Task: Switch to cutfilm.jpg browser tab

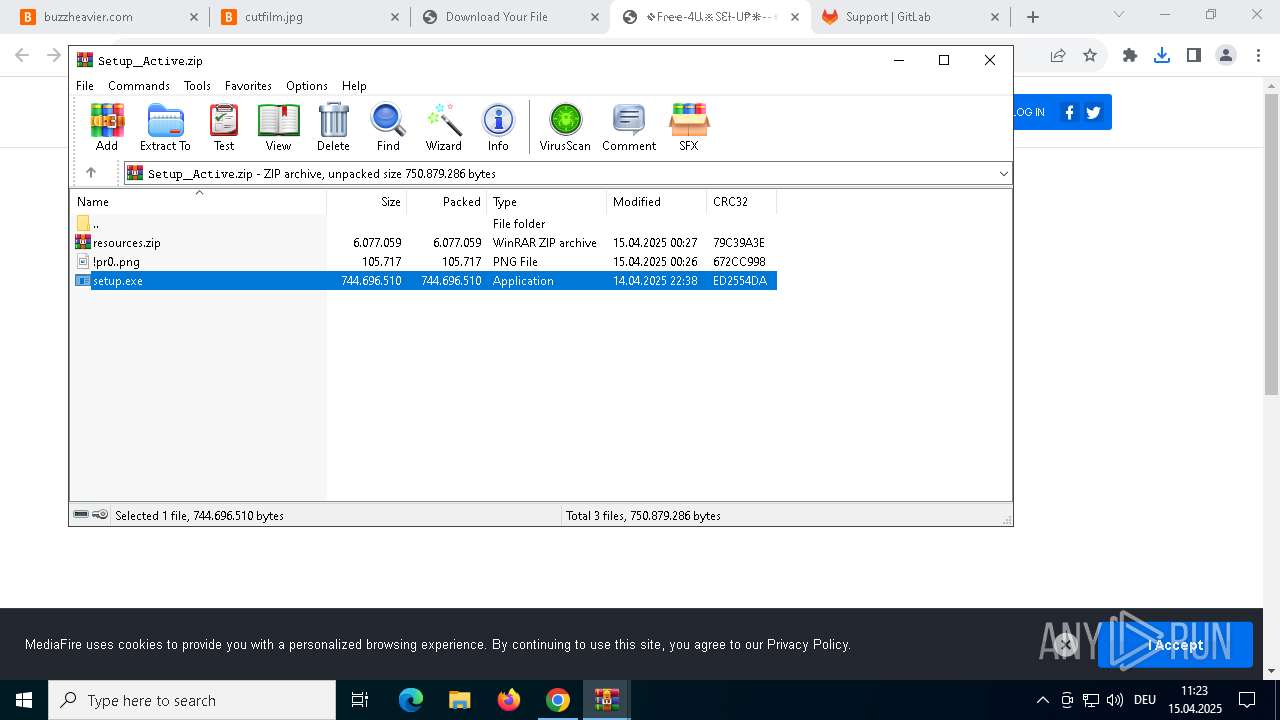Action: click(x=312, y=17)
